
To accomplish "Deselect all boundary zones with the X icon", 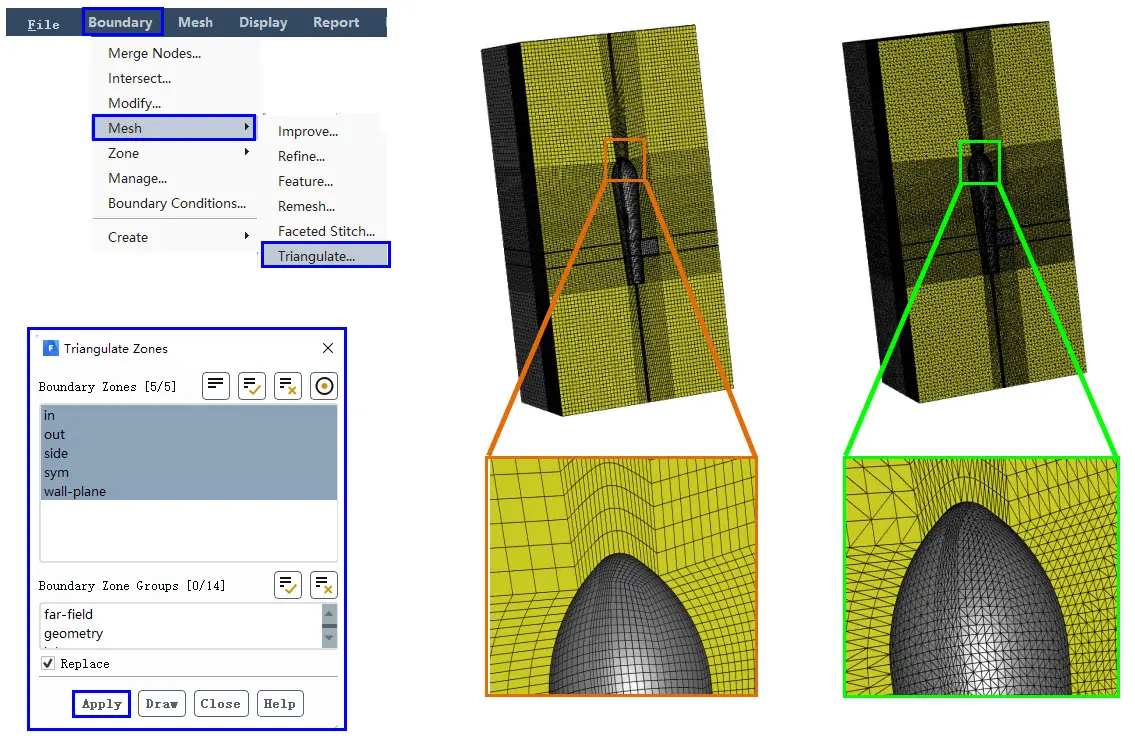I will point(287,386).
